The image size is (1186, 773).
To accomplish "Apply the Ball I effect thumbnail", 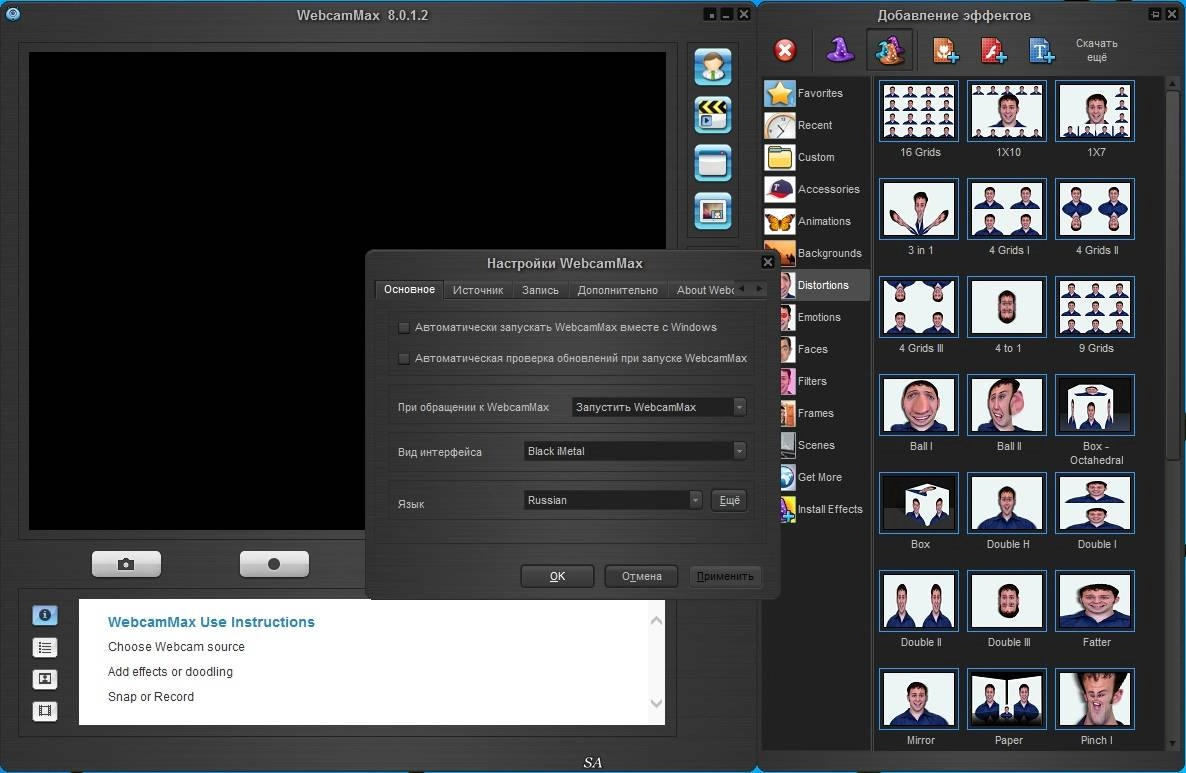I will click(x=919, y=405).
